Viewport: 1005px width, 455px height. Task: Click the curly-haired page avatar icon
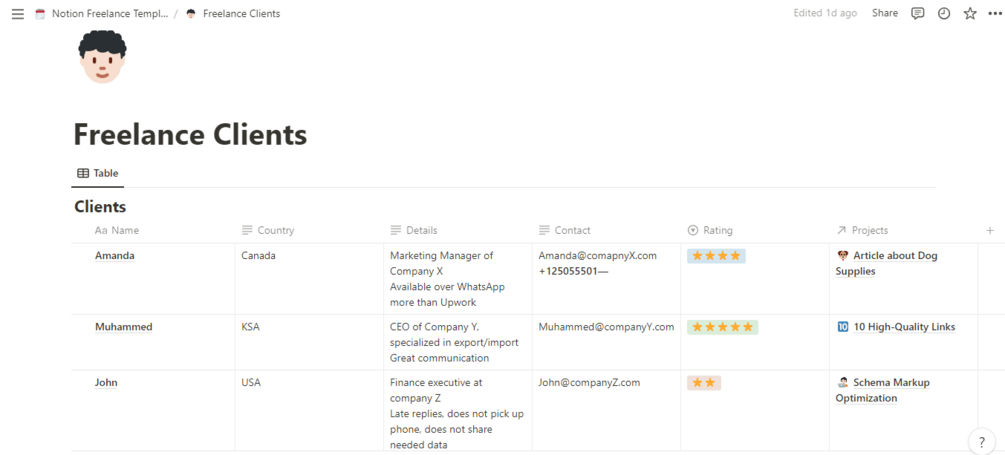pyautogui.click(x=102, y=56)
